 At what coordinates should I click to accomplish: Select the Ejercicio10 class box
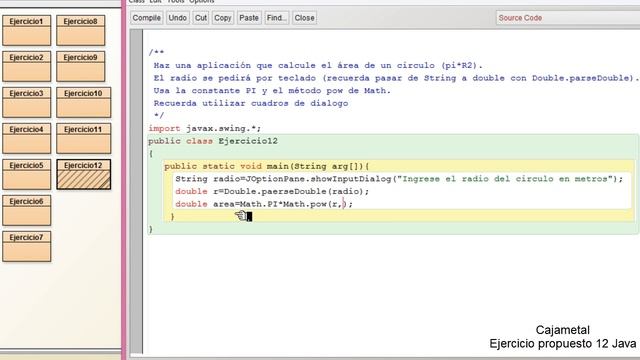point(84,102)
